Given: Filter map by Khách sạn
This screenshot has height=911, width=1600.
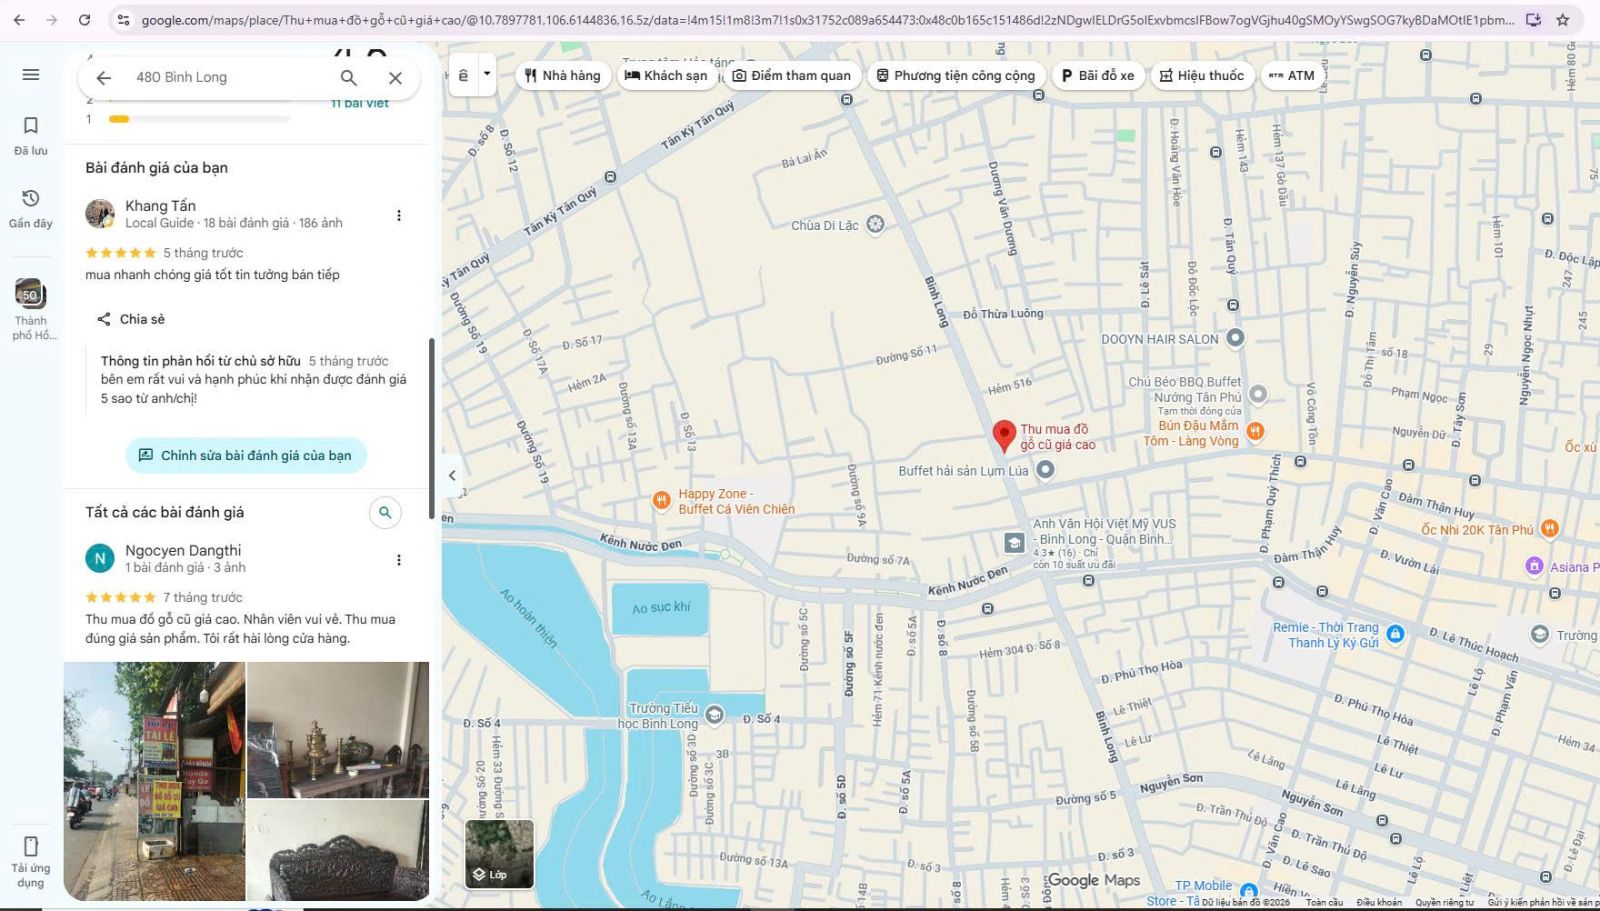Looking at the screenshot, I should [666, 75].
